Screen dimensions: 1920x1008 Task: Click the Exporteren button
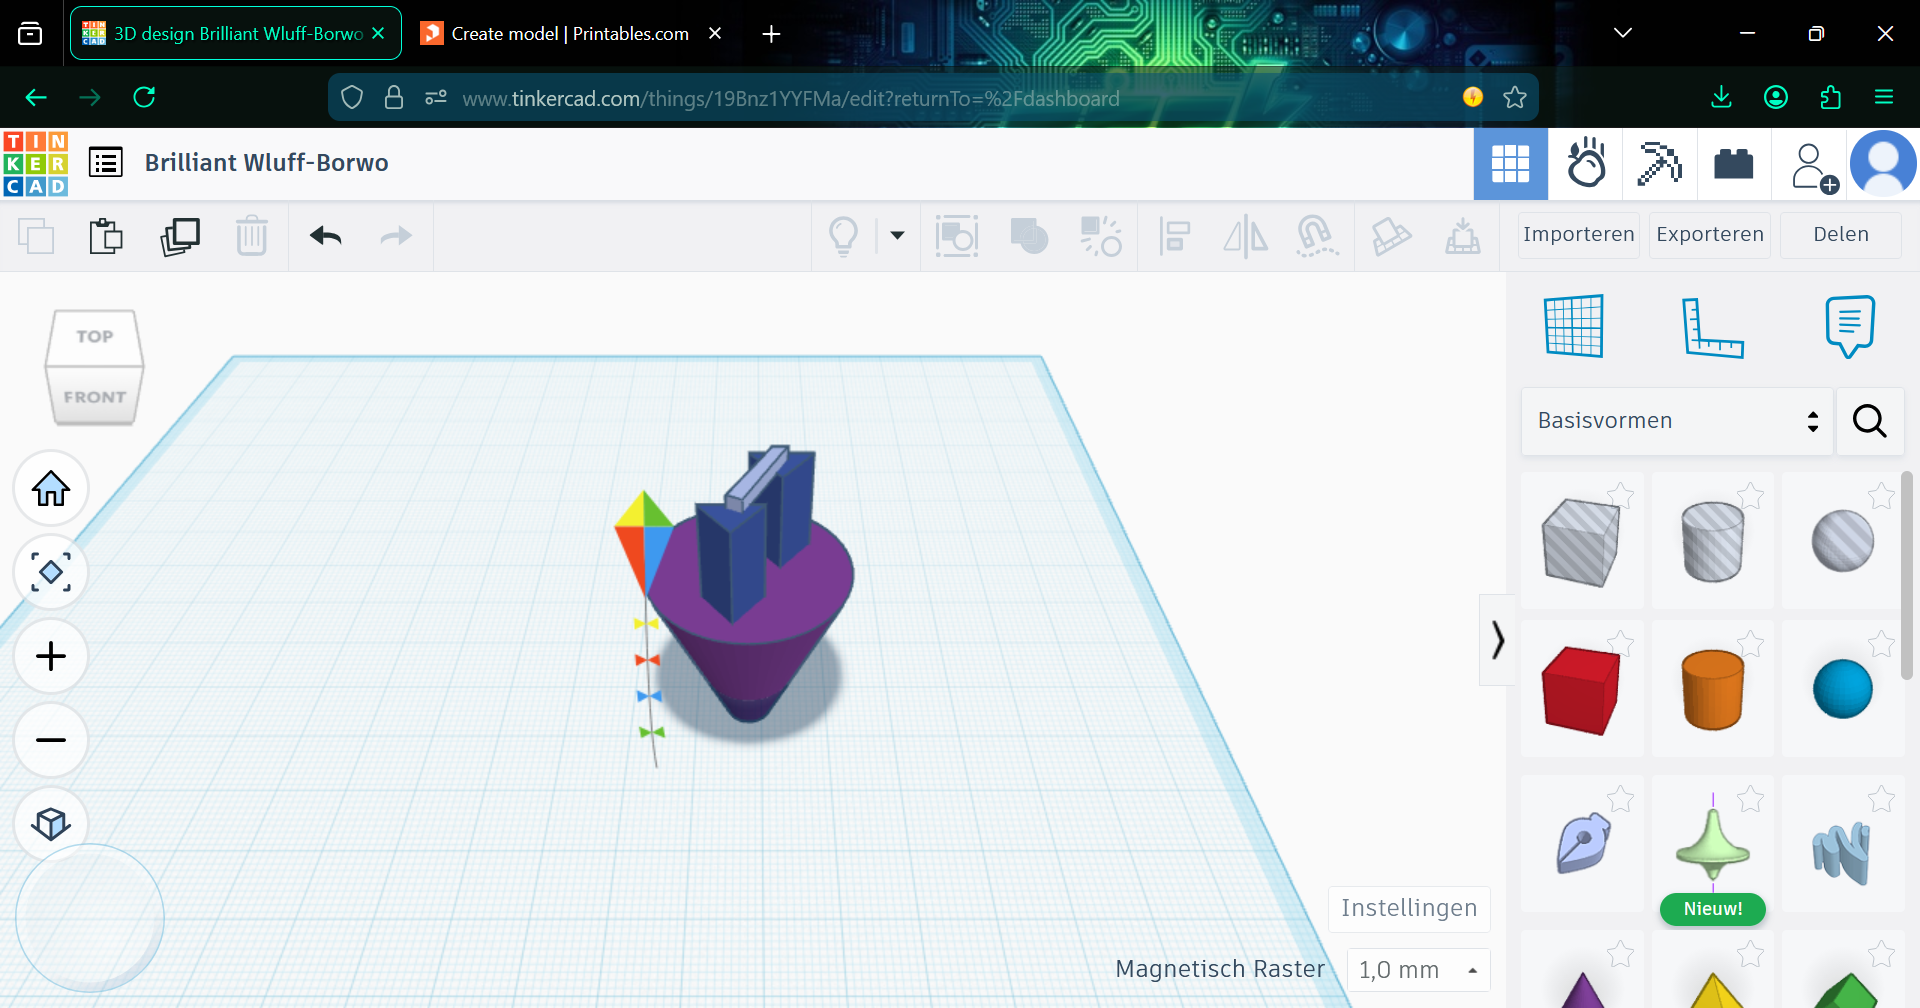pyautogui.click(x=1710, y=235)
